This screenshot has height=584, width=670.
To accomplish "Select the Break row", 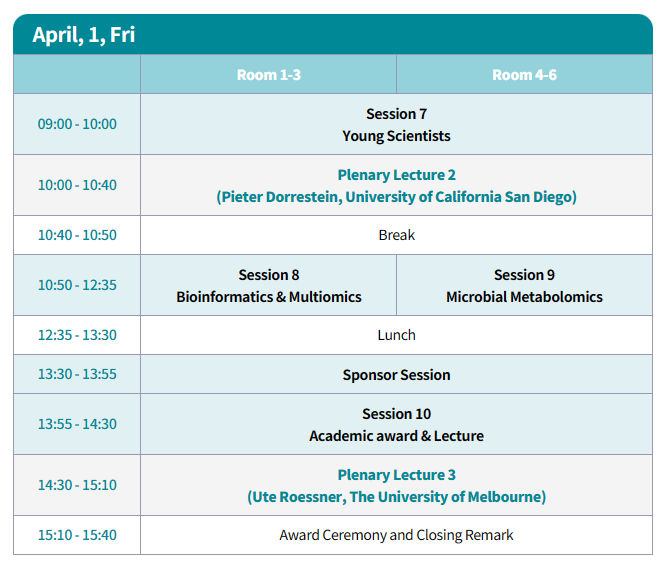I will [396, 235].
